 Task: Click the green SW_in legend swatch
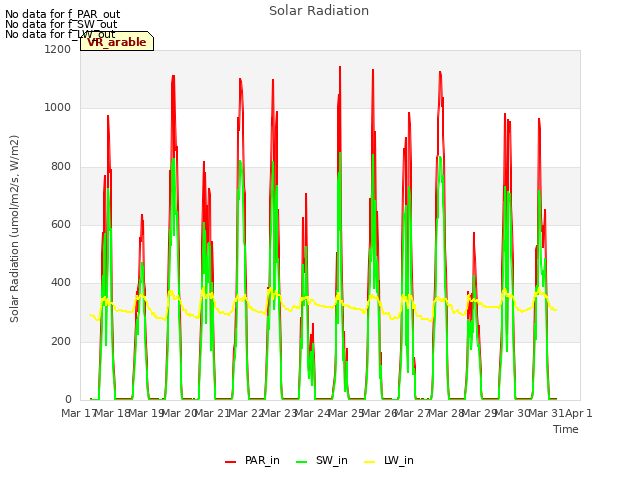(302, 462)
